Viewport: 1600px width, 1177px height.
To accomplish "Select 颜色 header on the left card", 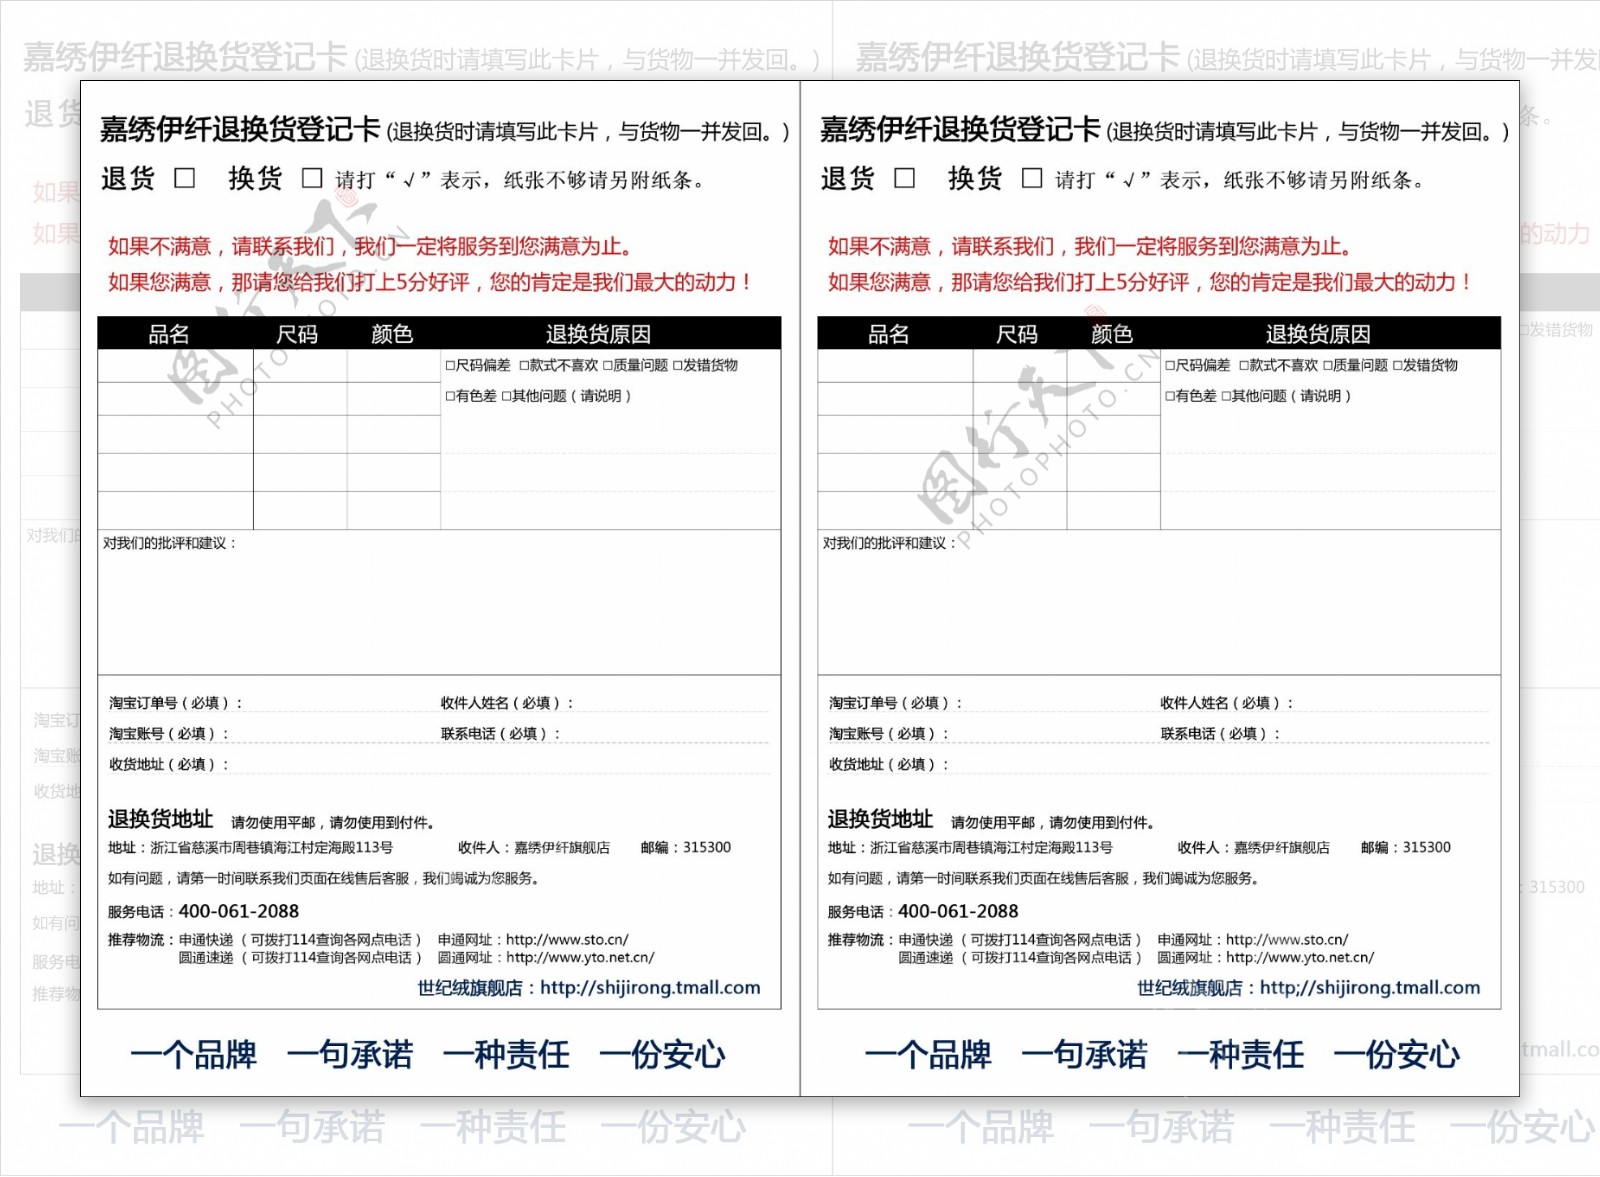I will [x=392, y=334].
